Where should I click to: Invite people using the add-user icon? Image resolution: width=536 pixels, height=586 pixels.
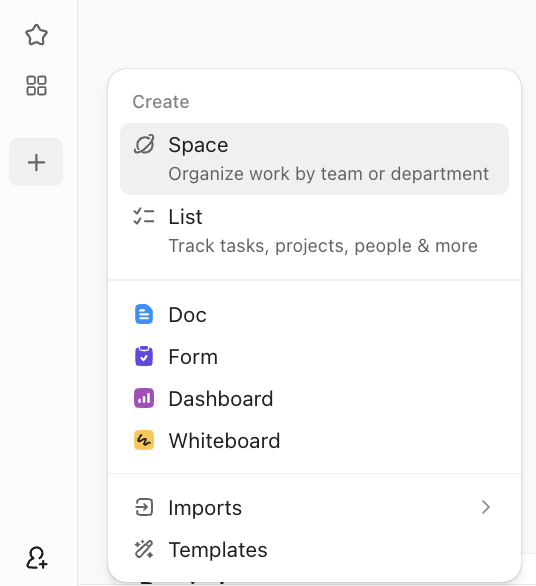coord(37,558)
